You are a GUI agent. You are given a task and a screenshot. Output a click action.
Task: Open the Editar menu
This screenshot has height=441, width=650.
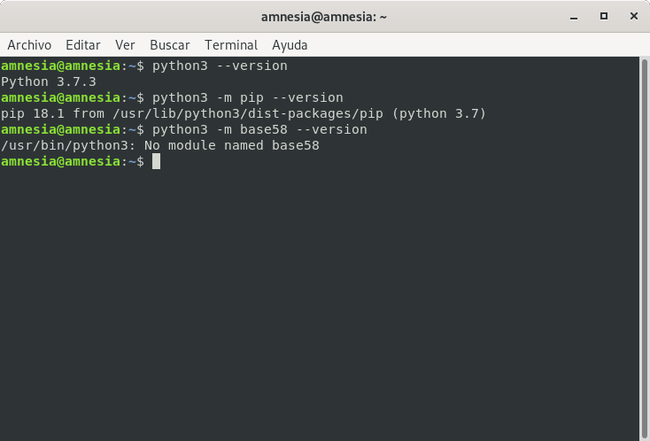[x=83, y=45]
